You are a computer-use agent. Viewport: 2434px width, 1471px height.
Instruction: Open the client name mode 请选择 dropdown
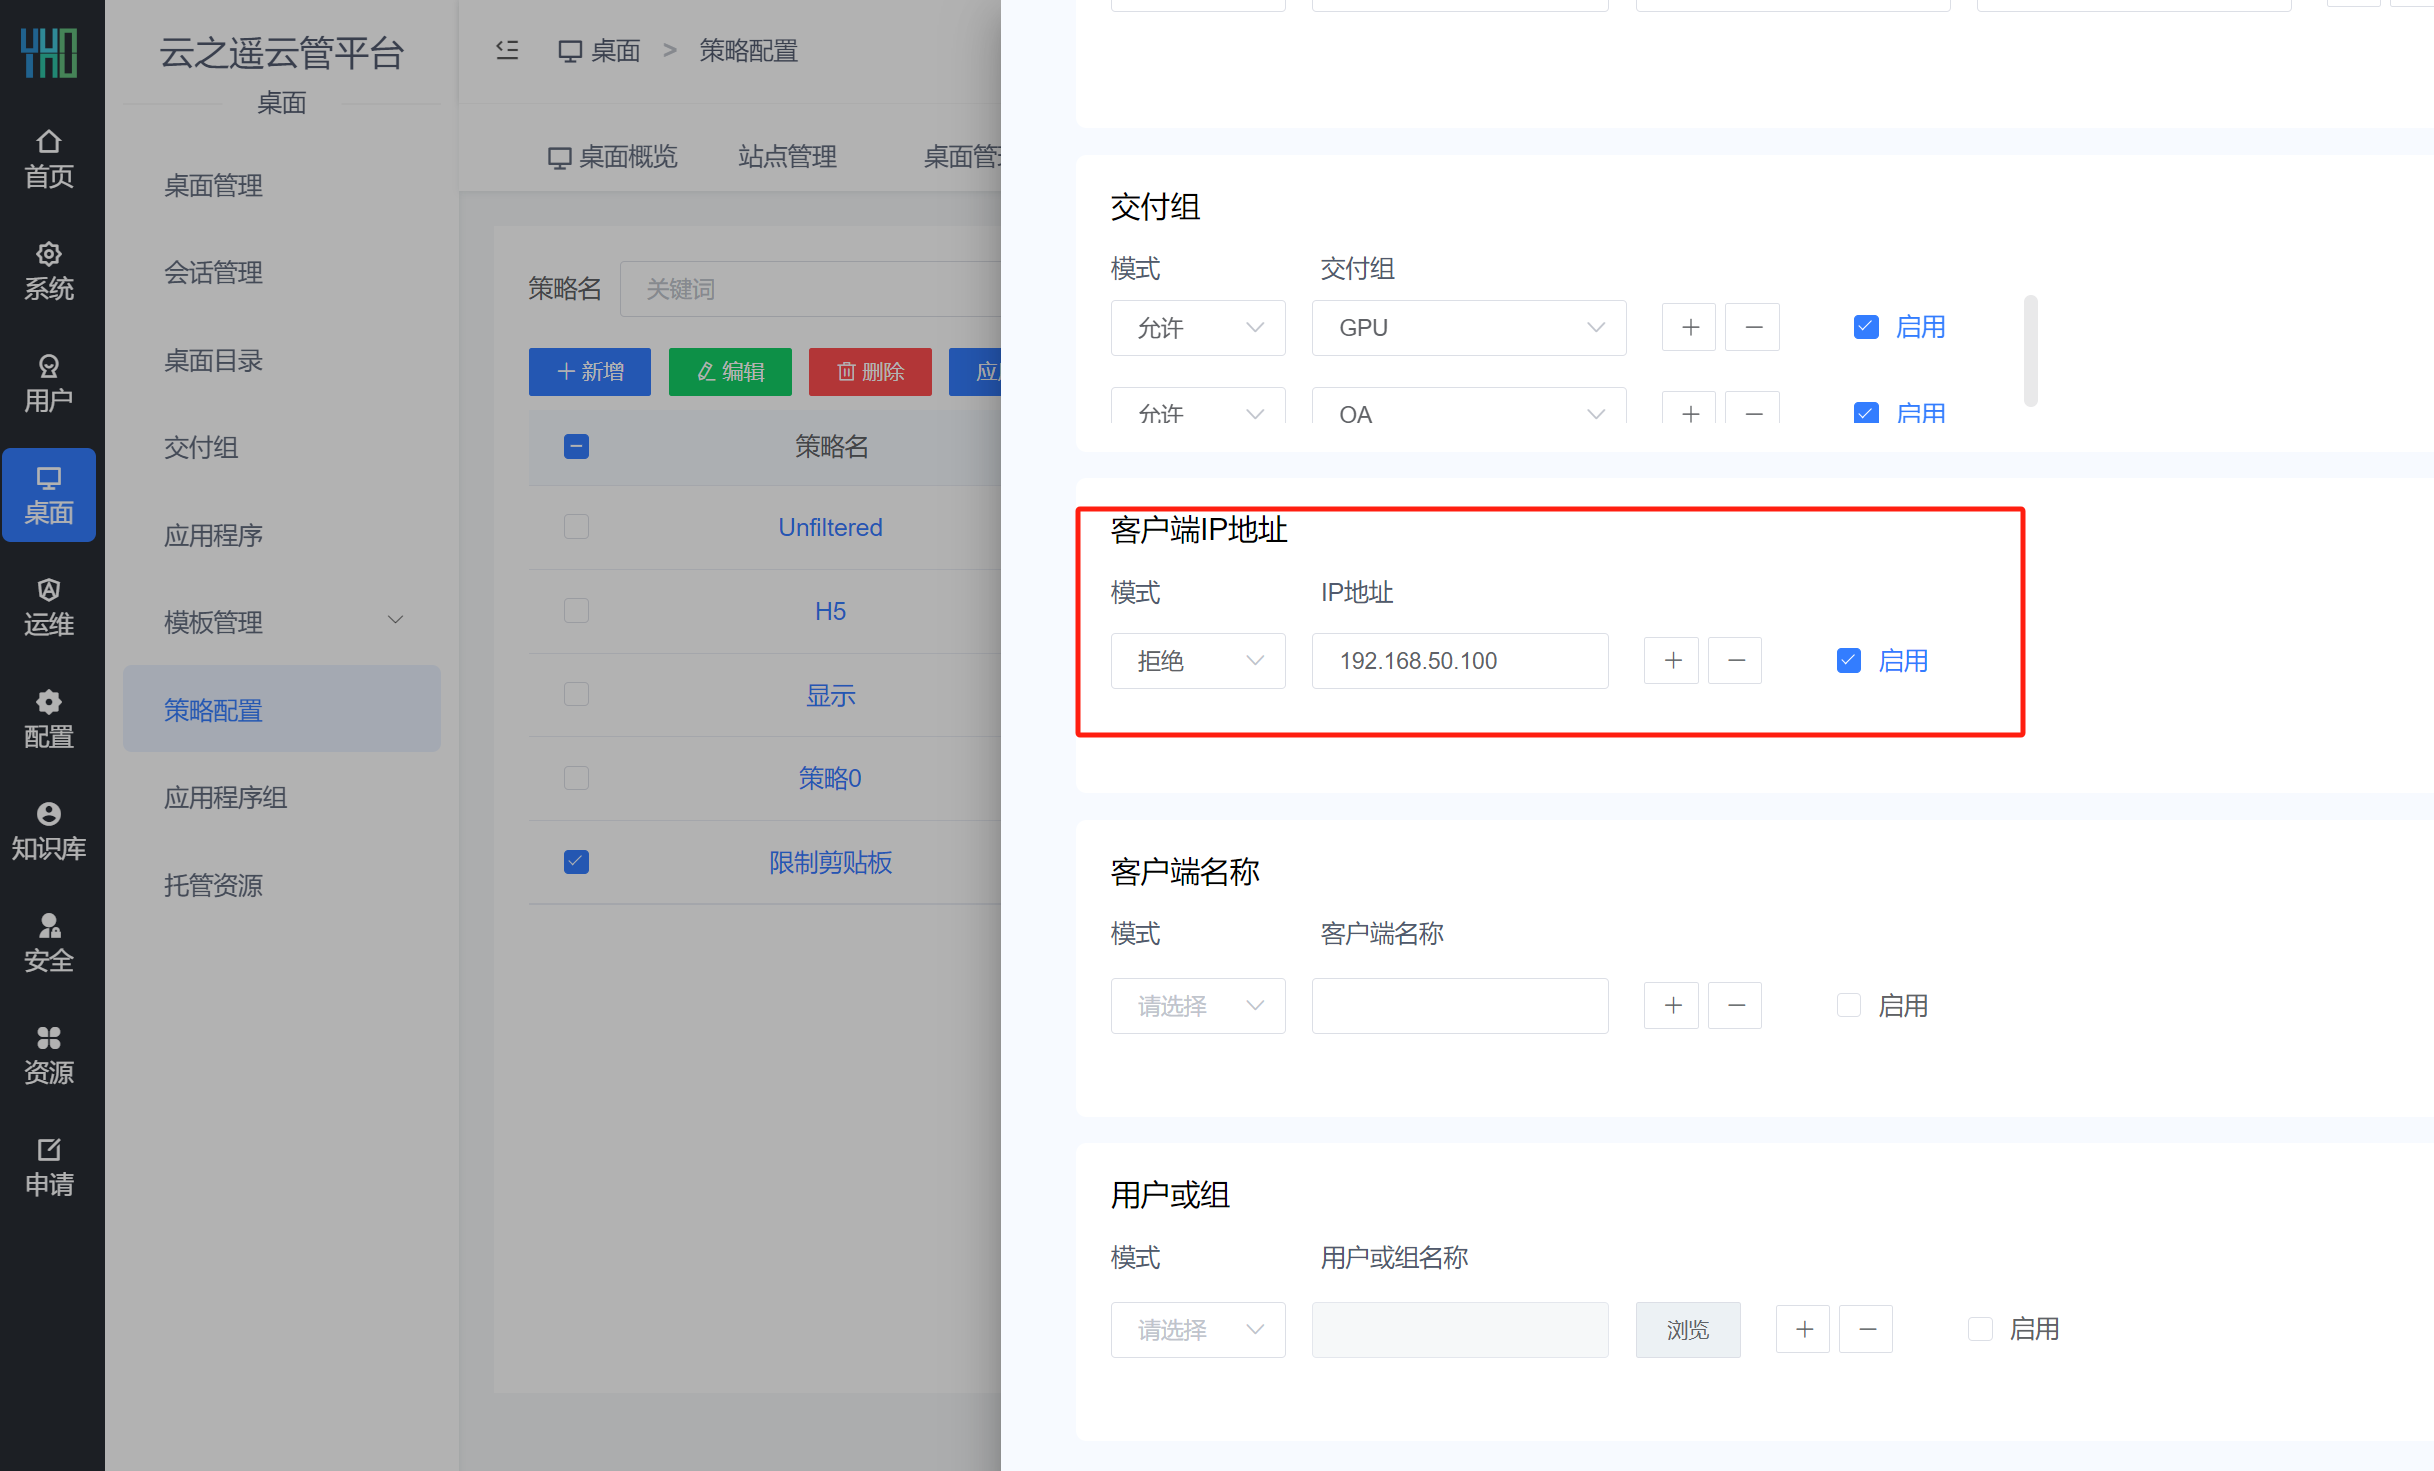tap(1198, 1006)
